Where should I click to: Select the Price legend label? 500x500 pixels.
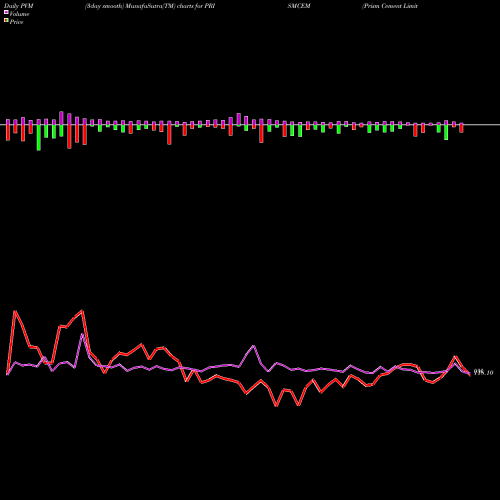[16, 22]
